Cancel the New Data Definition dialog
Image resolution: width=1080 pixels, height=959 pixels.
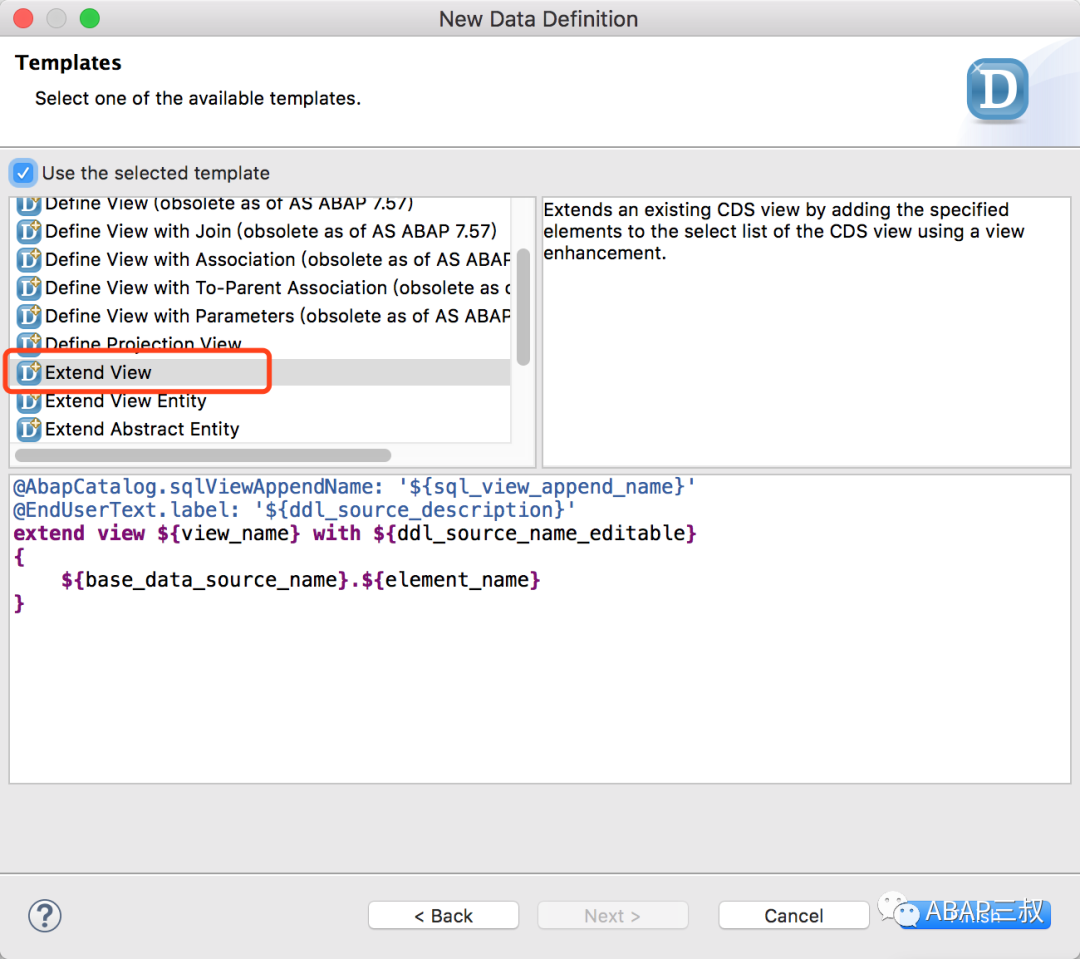pyautogui.click(x=793, y=916)
